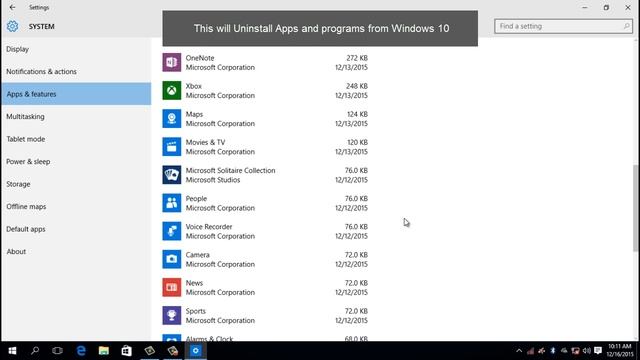The image size is (640, 360).
Task: Click the People app icon
Action: [x=171, y=203]
